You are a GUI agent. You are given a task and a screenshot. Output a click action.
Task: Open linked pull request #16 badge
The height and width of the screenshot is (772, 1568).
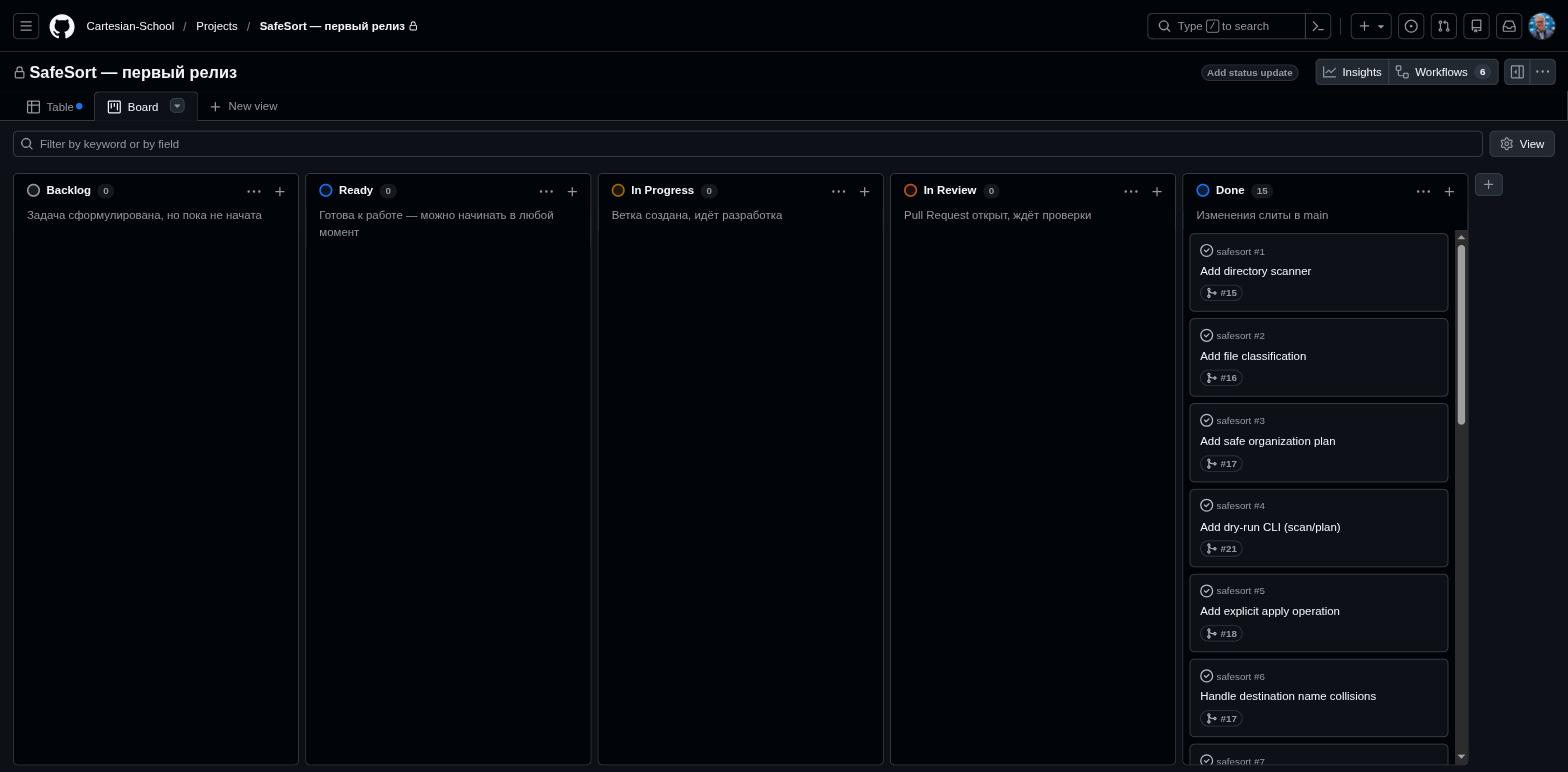tap(1222, 378)
